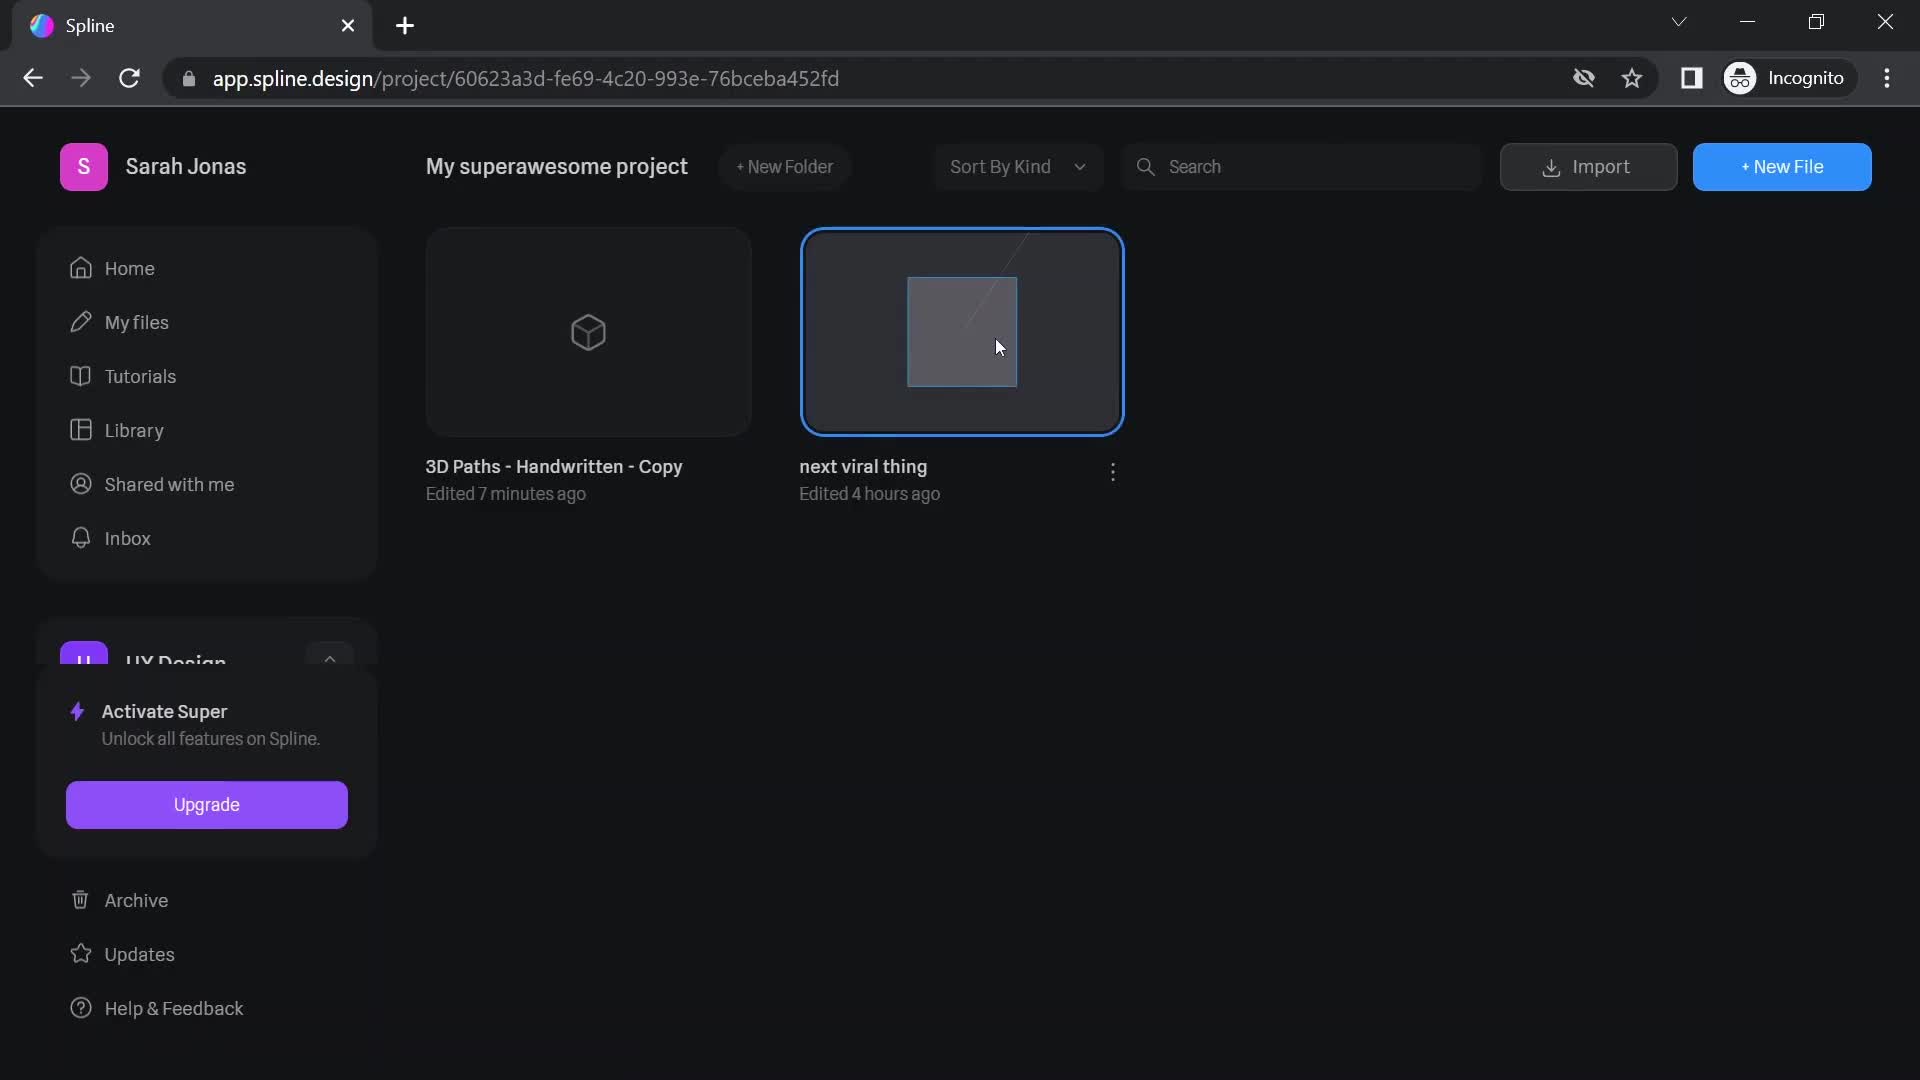Click the 3D Paths - Handwritten - Copy title
The height and width of the screenshot is (1080, 1920).
point(554,467)
